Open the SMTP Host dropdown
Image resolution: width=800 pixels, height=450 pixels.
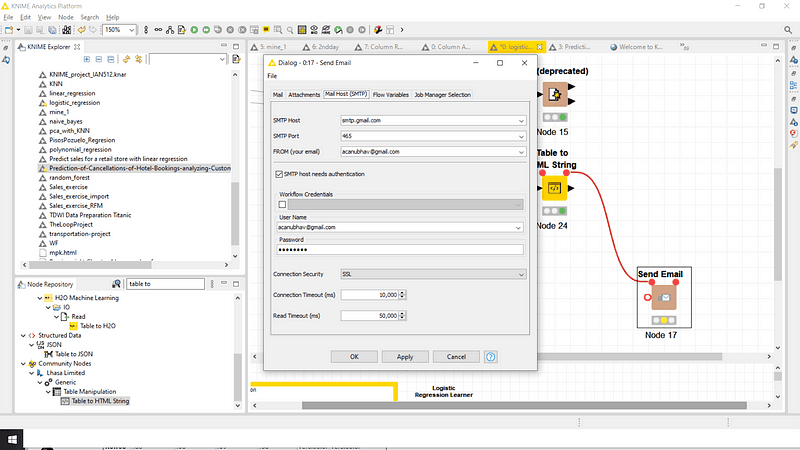tap(521, 121)
